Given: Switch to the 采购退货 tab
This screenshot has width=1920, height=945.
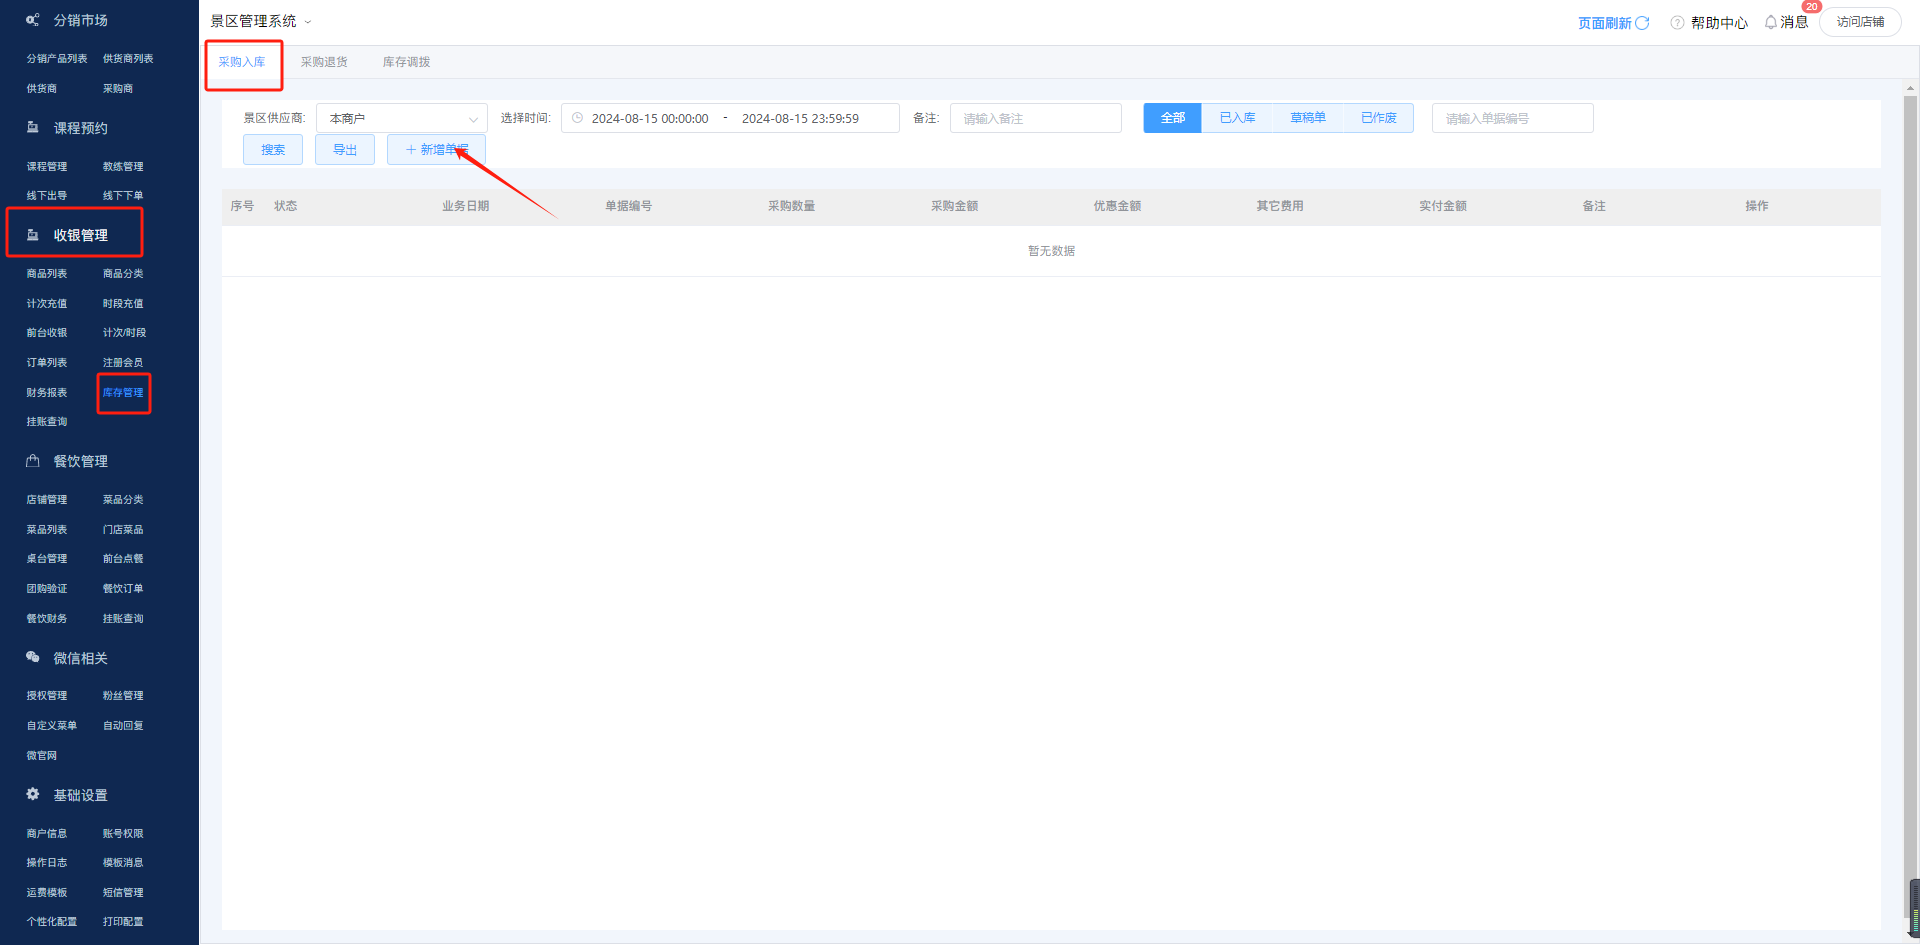Looking at the screenshot, I should [324, 62].
